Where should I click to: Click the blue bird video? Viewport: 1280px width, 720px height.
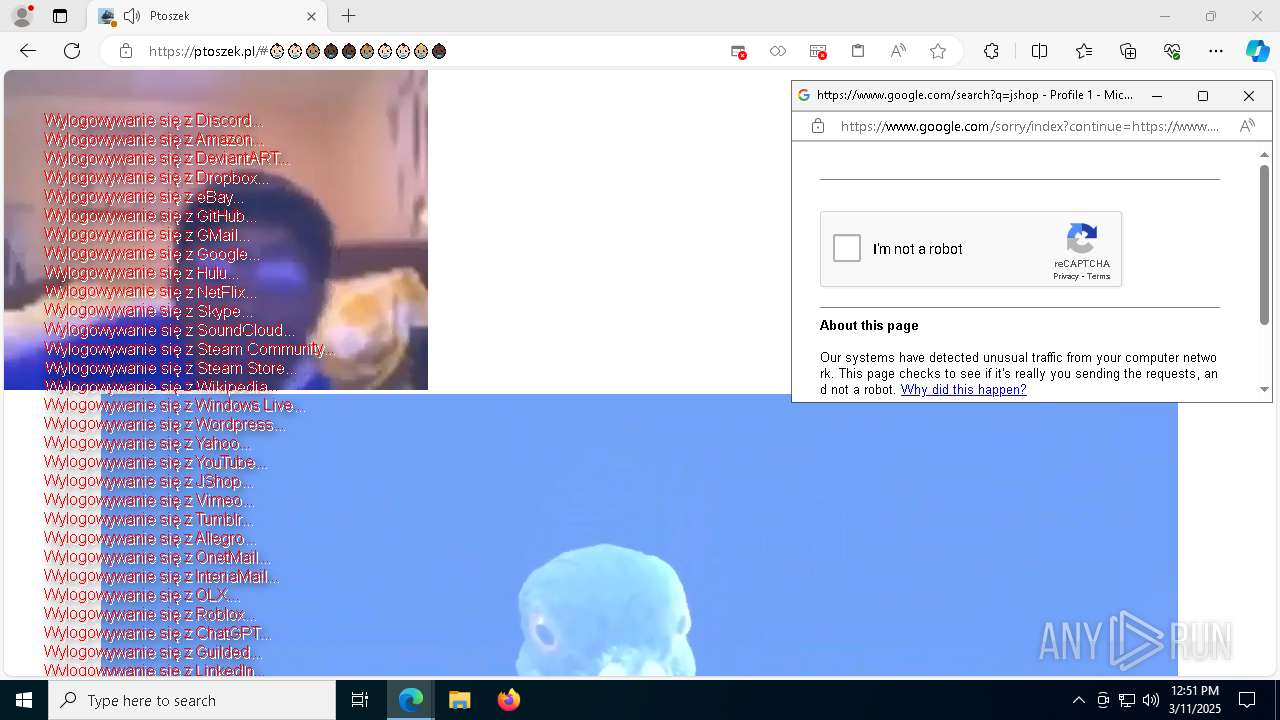[x=640, y=535]
